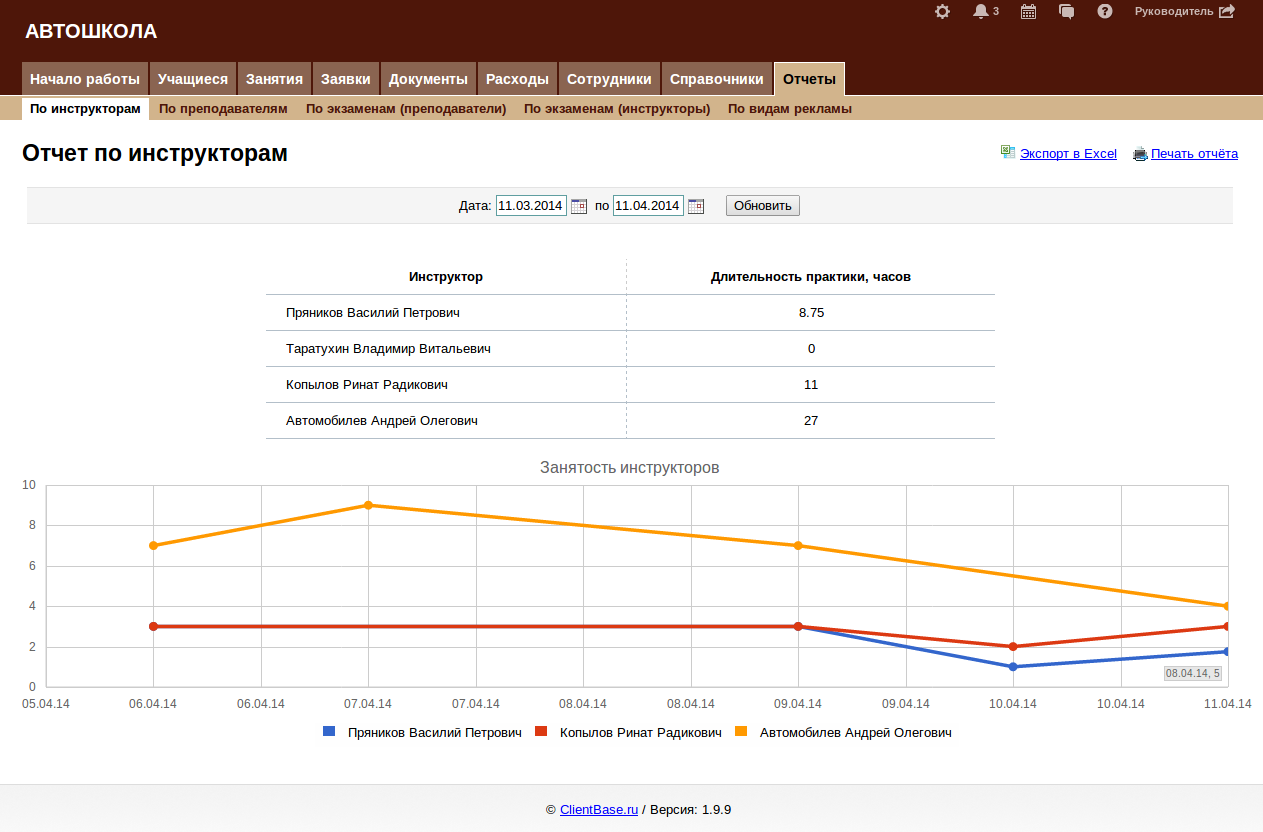This screenshot has height=832, width=1263.
Task: Open the Сотрудники tab
Action: tap(609, 79)
